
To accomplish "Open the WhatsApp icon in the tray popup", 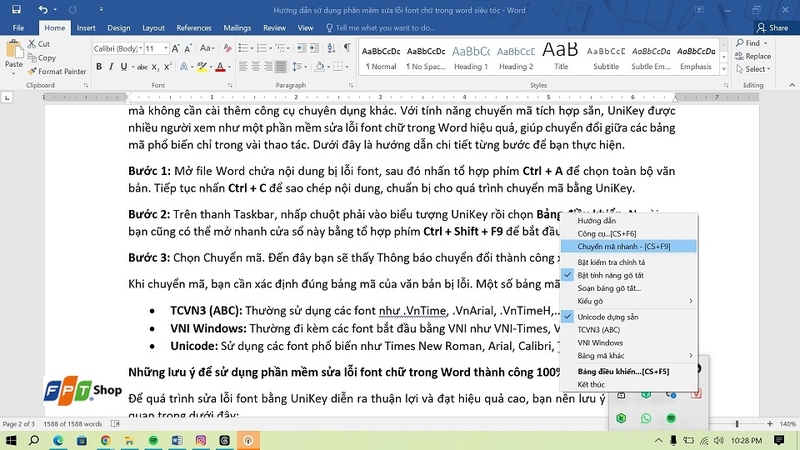I will (646, 418).
